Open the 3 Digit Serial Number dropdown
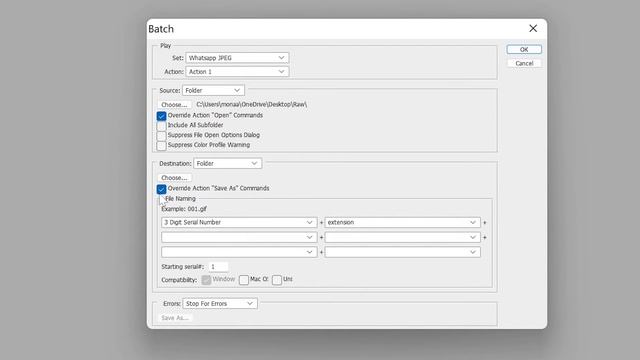 [239, 222]
